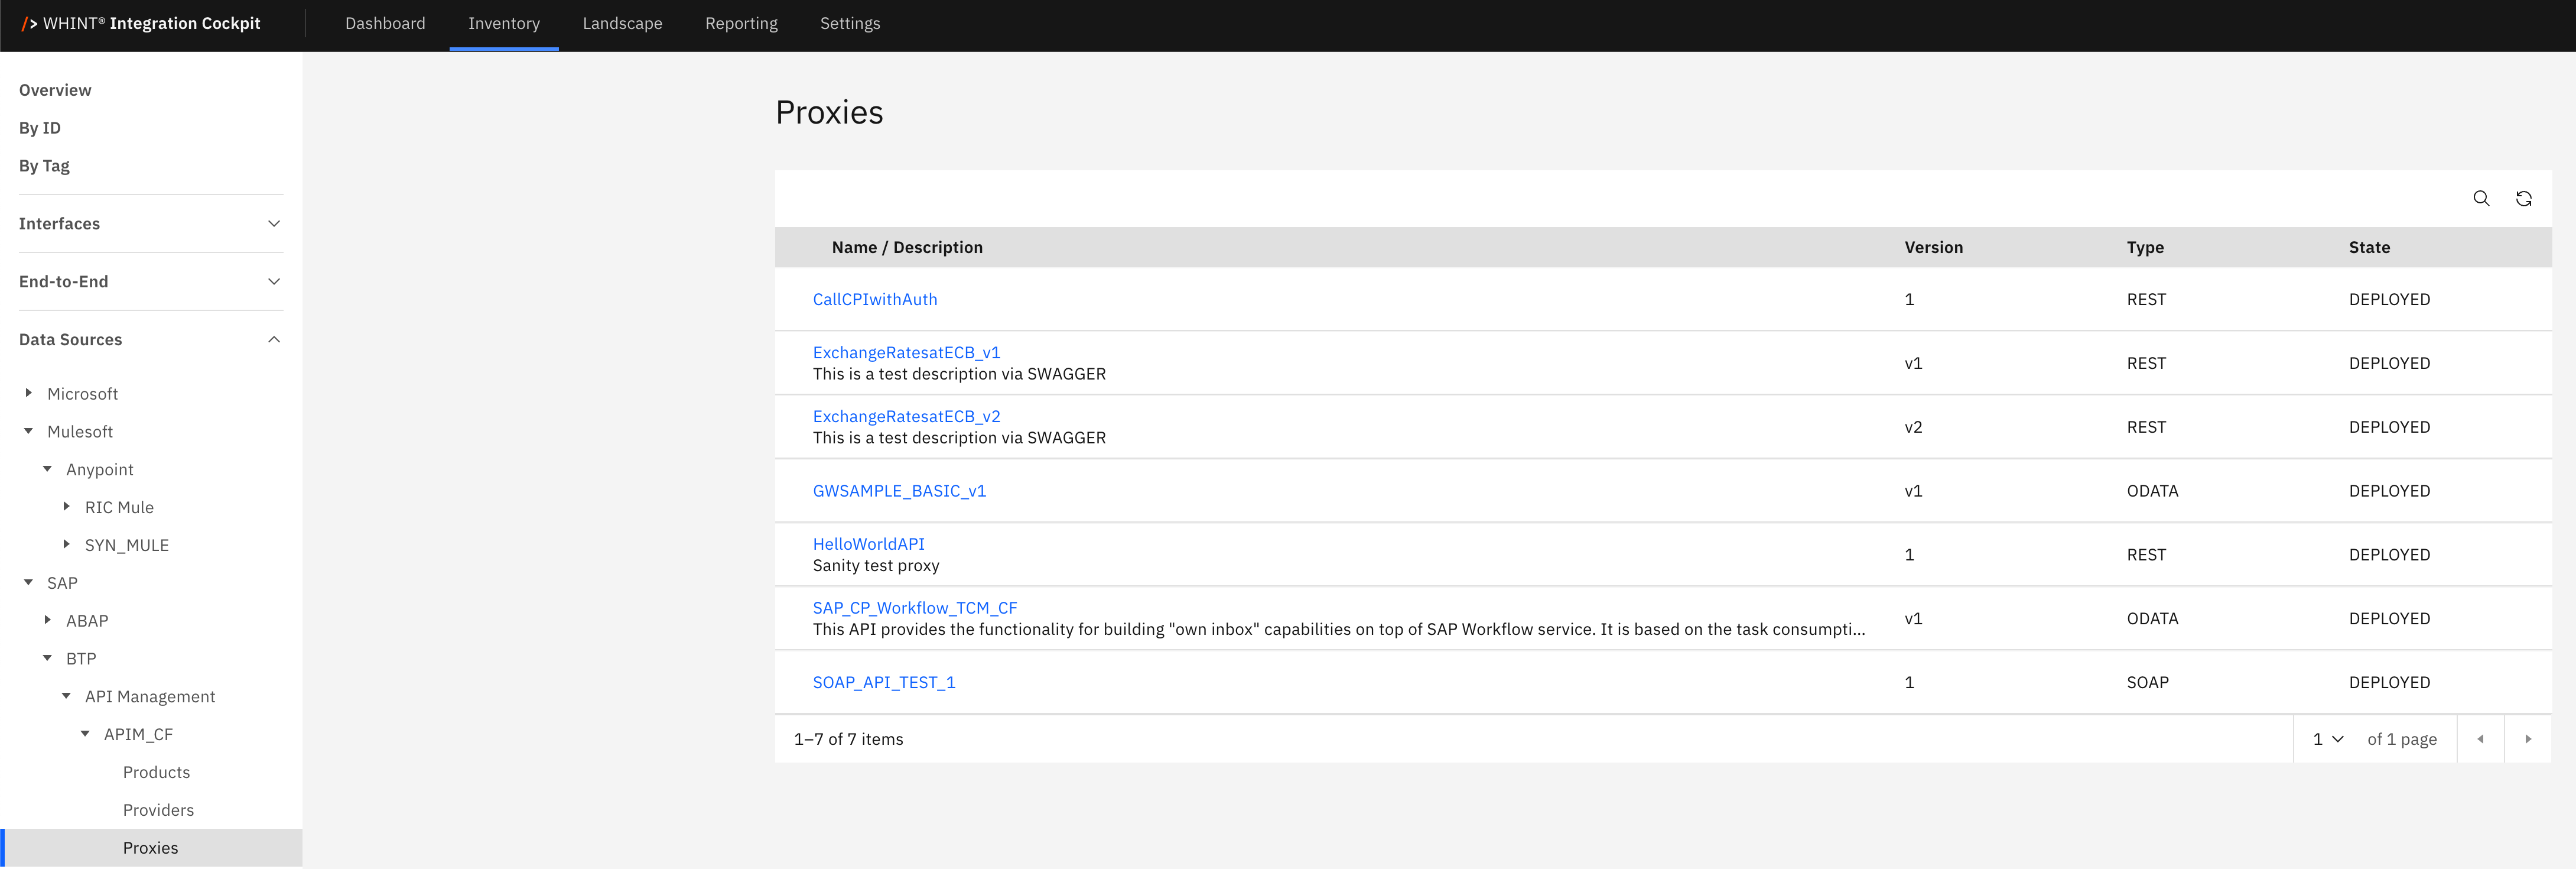The height and width of the screenshot is (869, 2576).
Task: Sort by the Version column header
Action: pyautogui.click(x=1932, y=247)
